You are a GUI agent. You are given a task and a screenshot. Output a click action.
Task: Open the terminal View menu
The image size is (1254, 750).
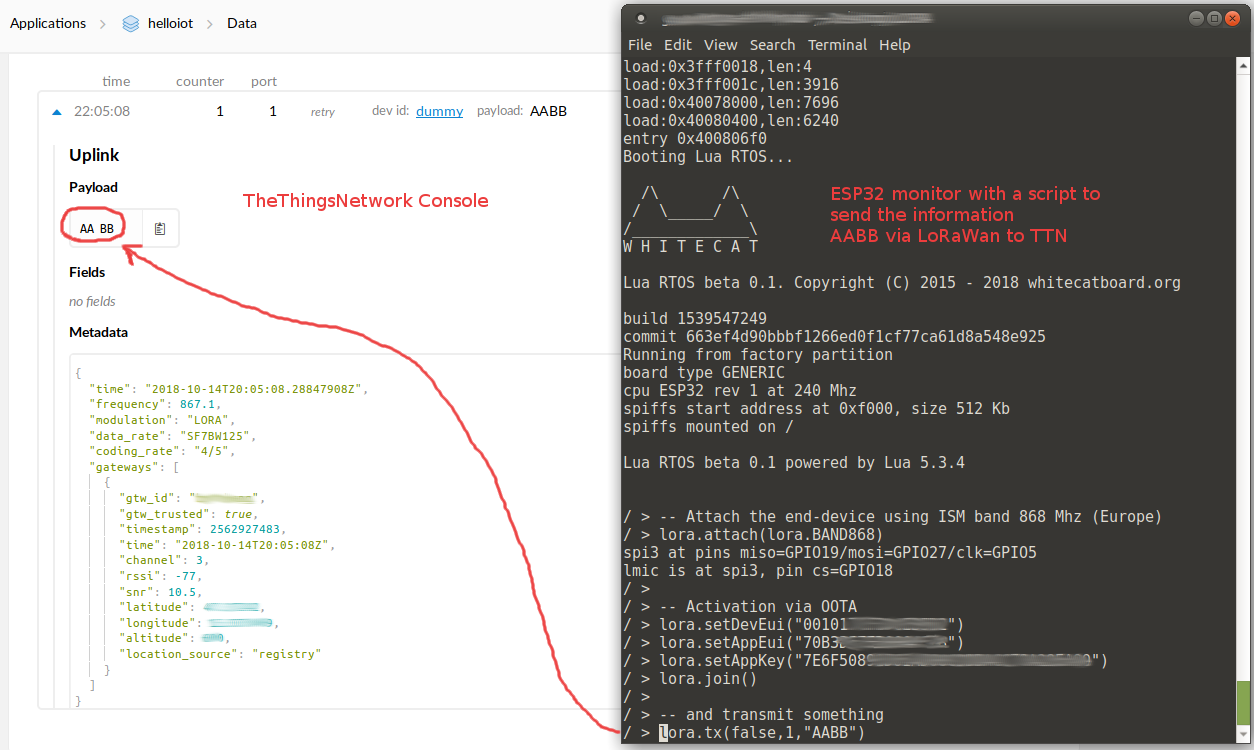721,45
